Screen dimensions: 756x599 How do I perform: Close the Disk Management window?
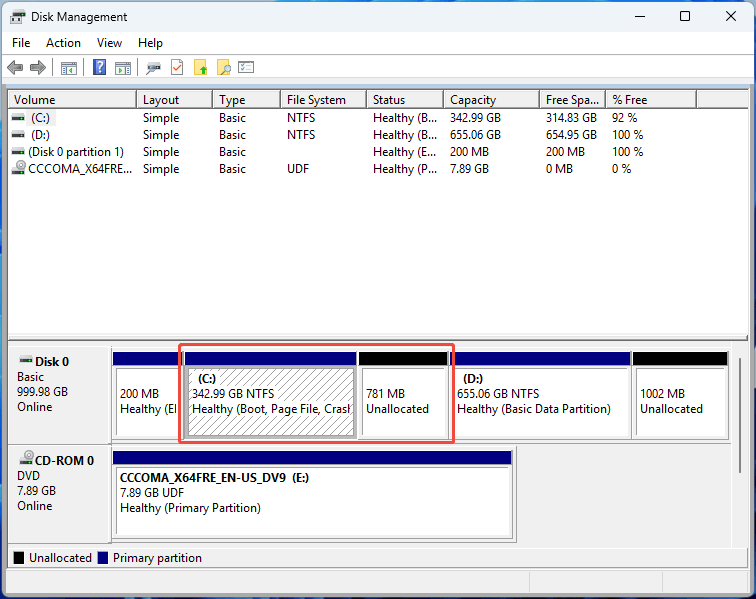coord(730,16)
